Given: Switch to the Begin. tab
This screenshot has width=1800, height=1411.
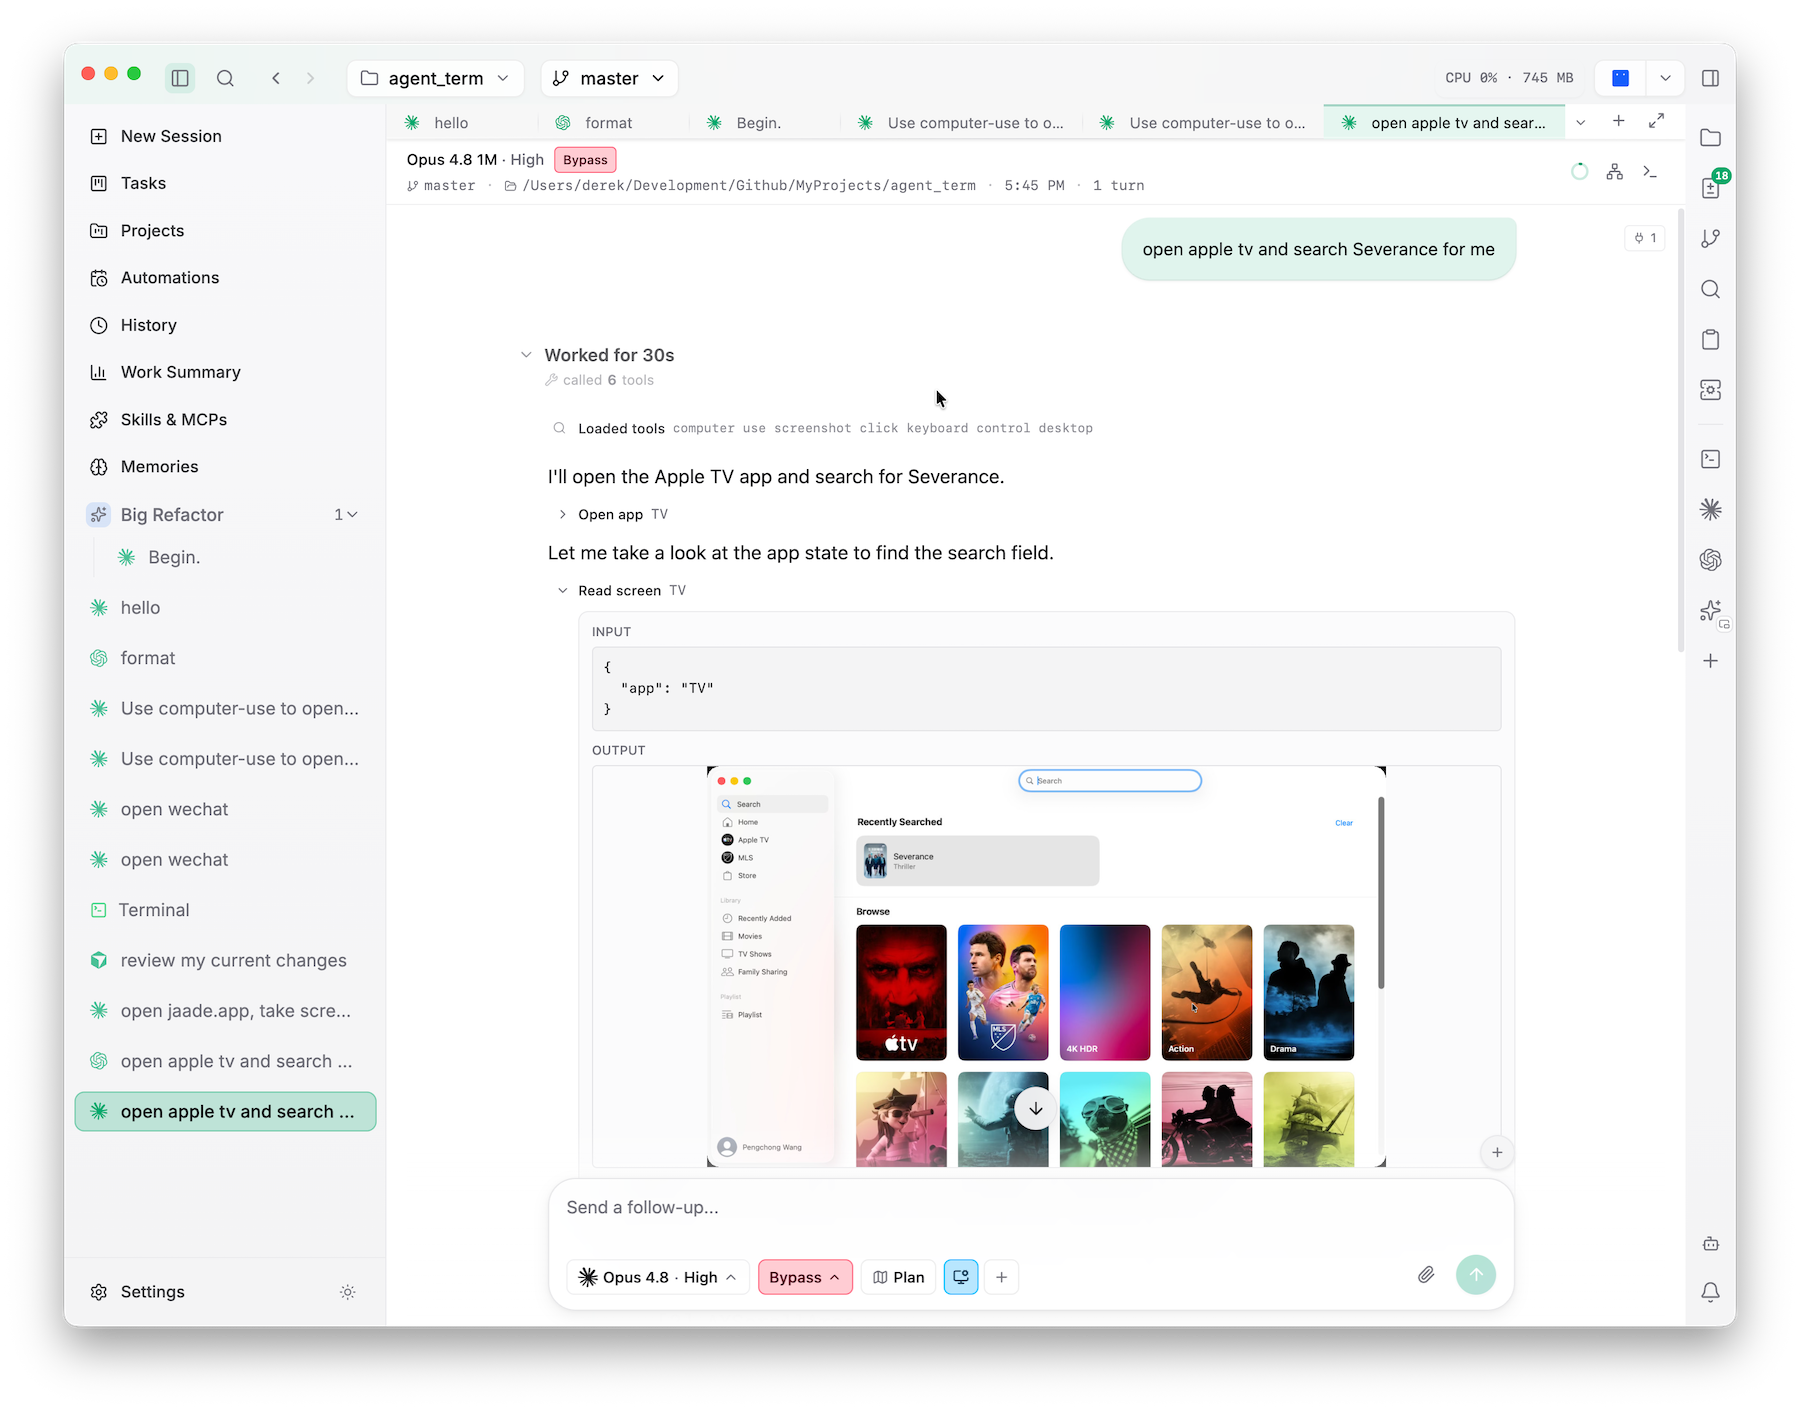Looking at the screenshot, I should 758,123.
